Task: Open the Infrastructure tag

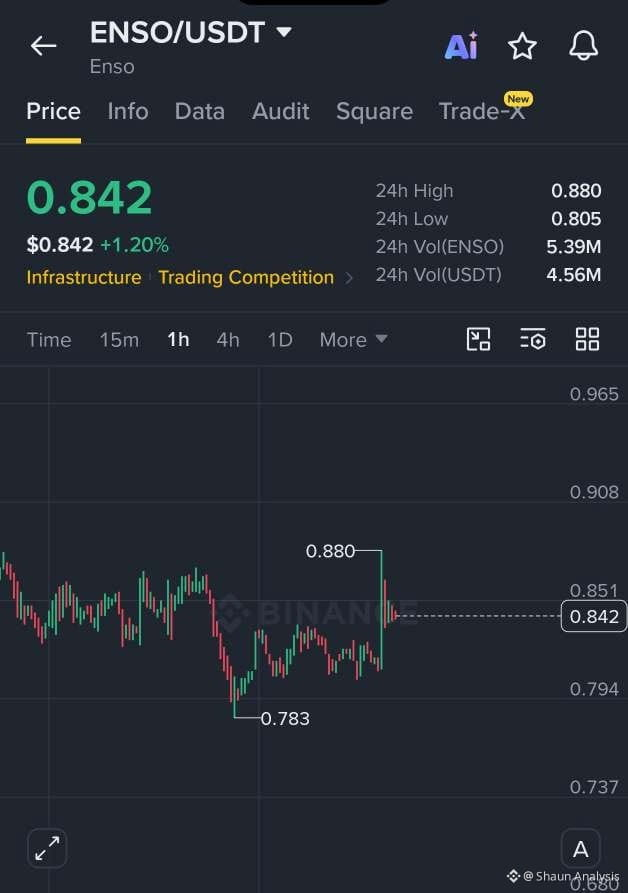Action: pos(84,277)
